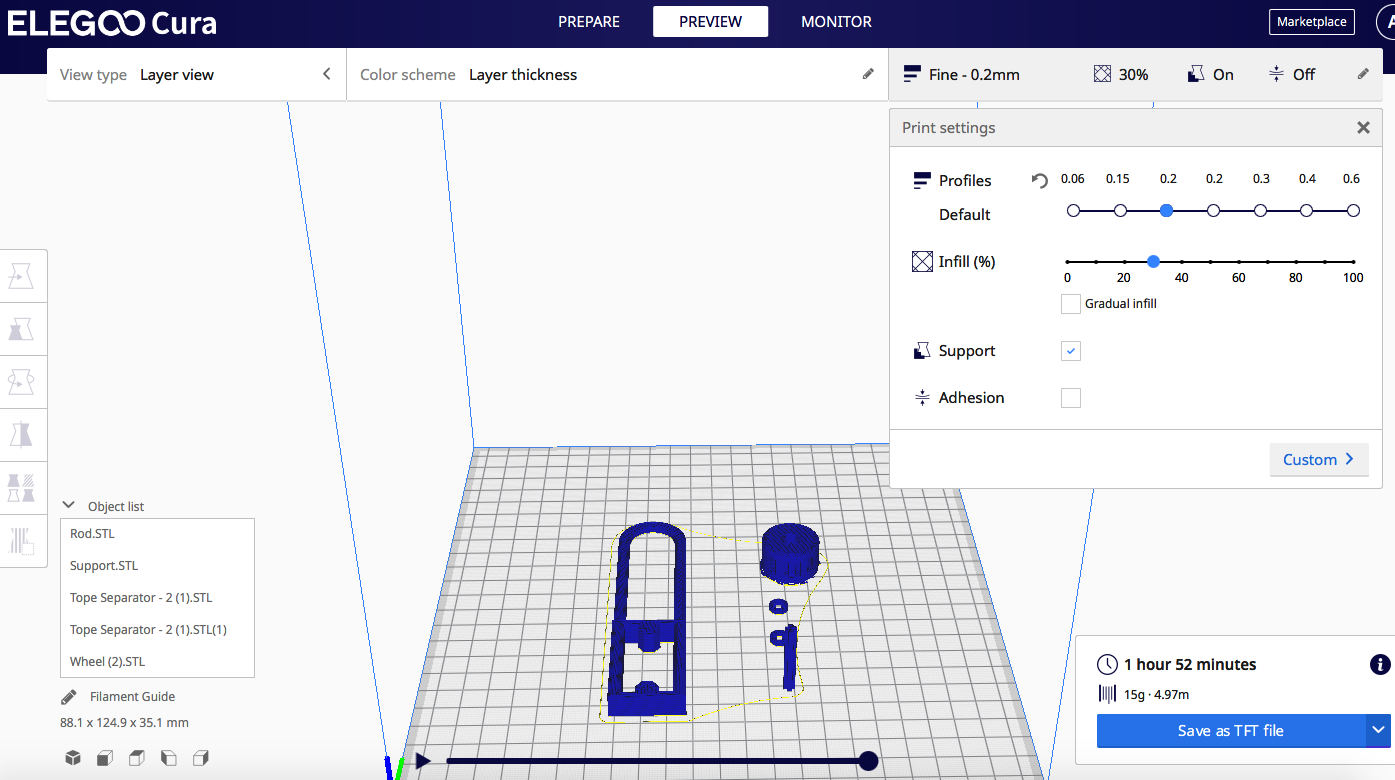
Task: Open the Marketplace
Action: click(x=1312, y=22)
